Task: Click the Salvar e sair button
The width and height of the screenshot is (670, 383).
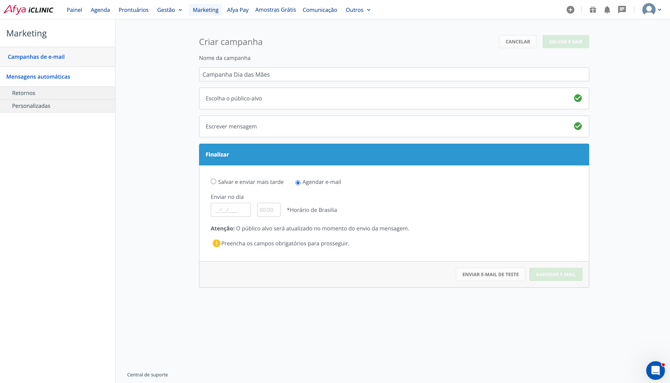Action: click(x=566, y=41)
